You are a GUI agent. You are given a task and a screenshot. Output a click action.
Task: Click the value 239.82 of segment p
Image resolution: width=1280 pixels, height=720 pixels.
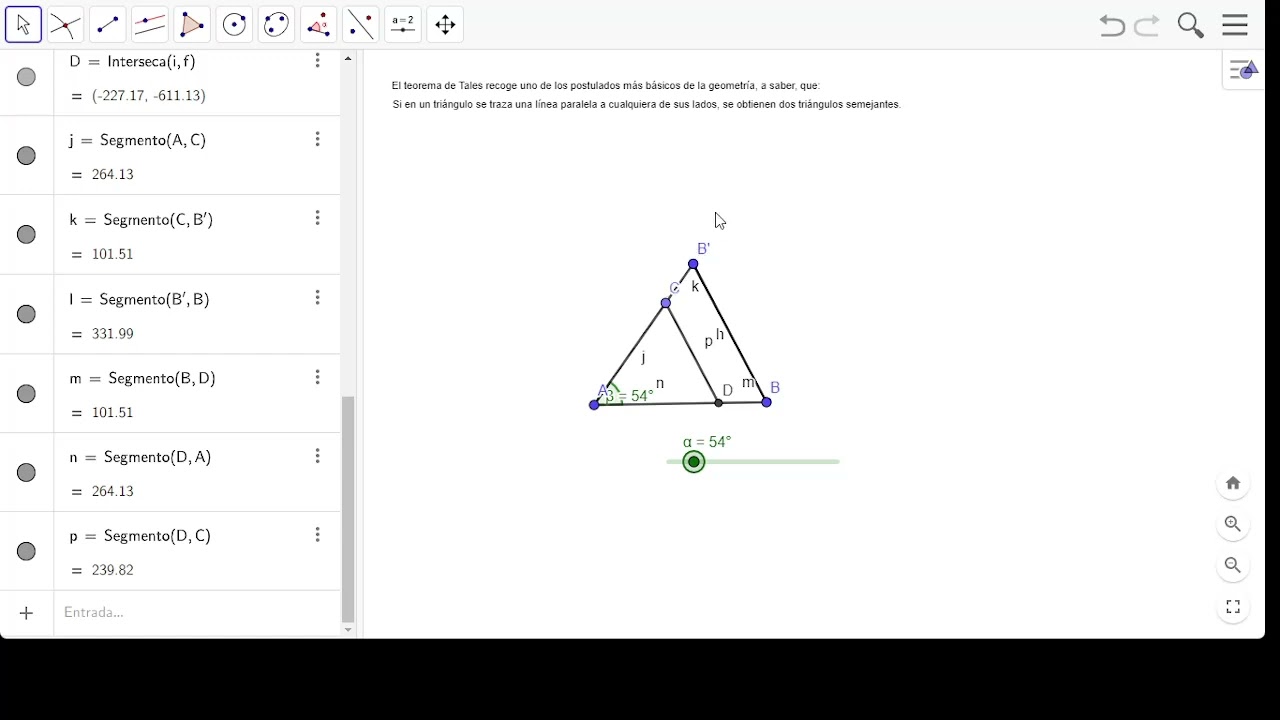(x=112, y=571)
